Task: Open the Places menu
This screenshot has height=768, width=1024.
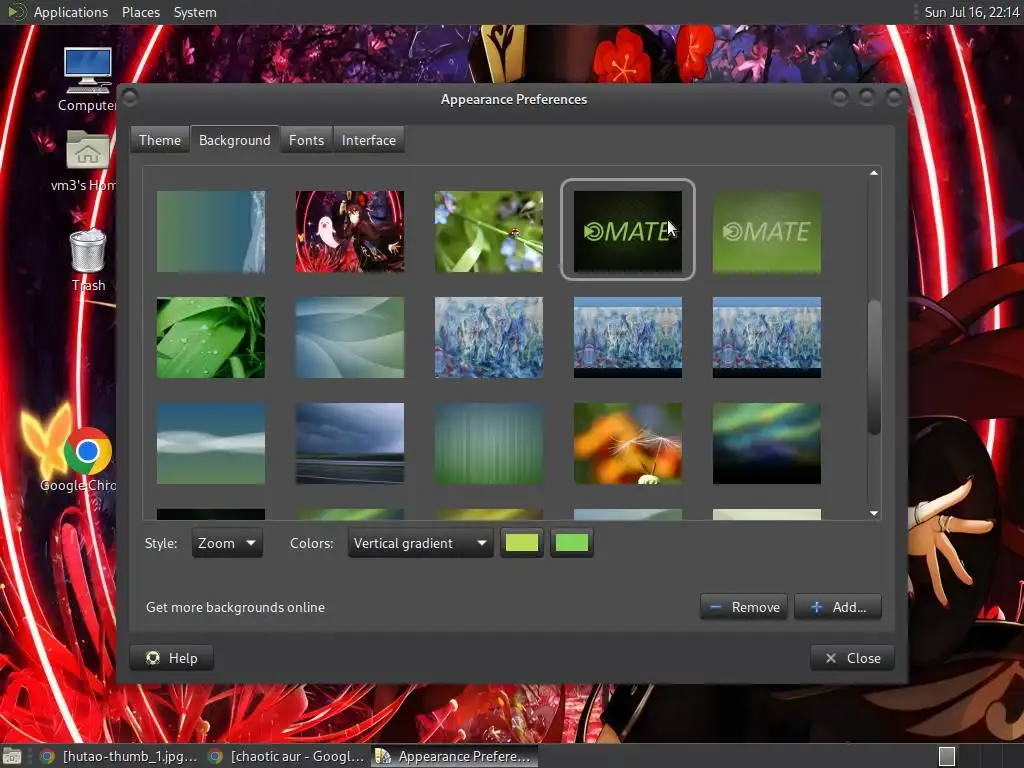Action: 140,12
